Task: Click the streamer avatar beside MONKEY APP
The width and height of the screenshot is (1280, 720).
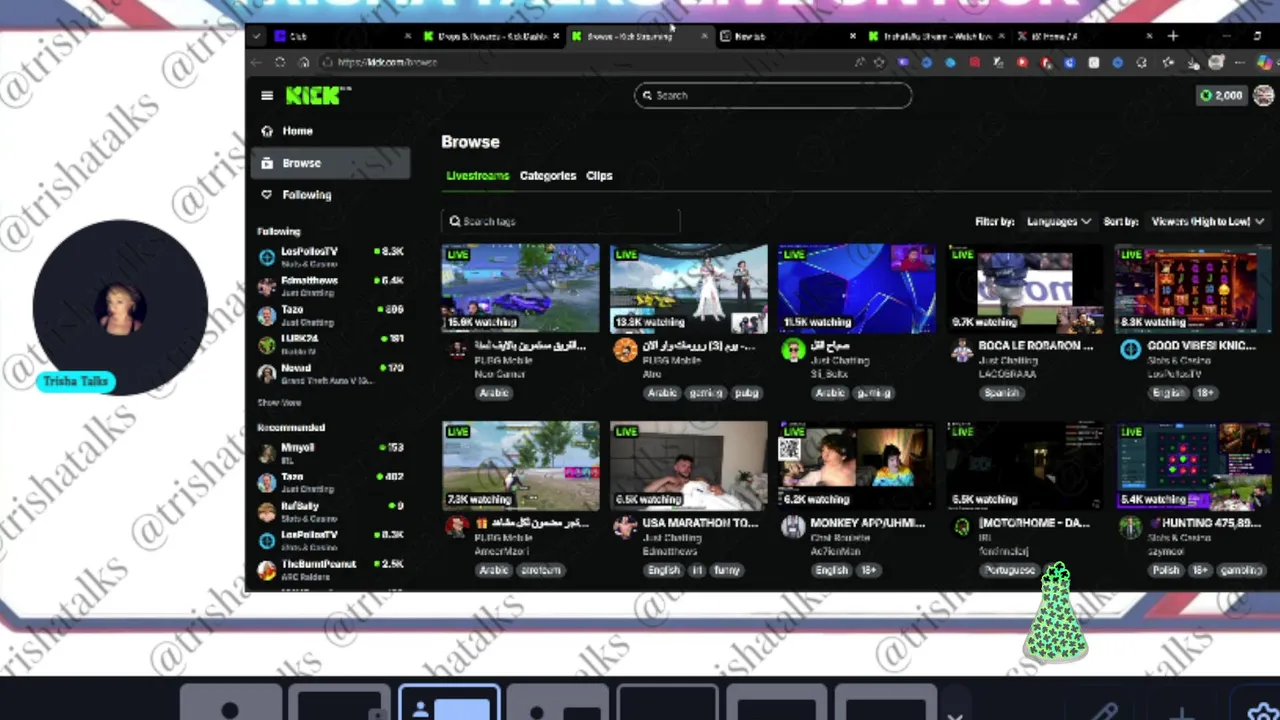Action: tap(793, 527)
